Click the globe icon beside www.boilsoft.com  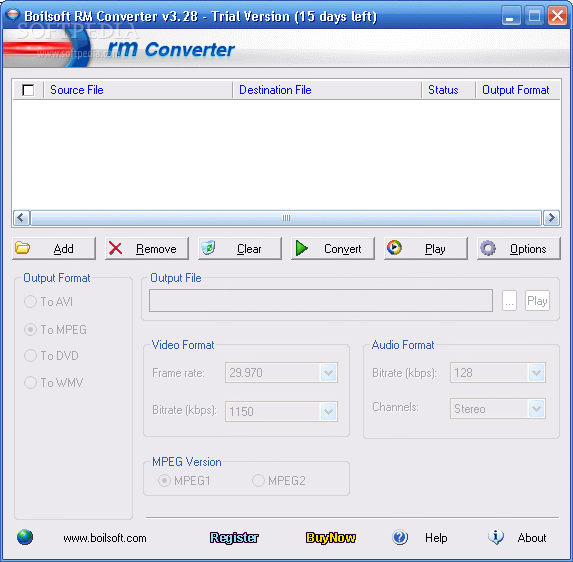pyautogui.click(x=25, y=537)
